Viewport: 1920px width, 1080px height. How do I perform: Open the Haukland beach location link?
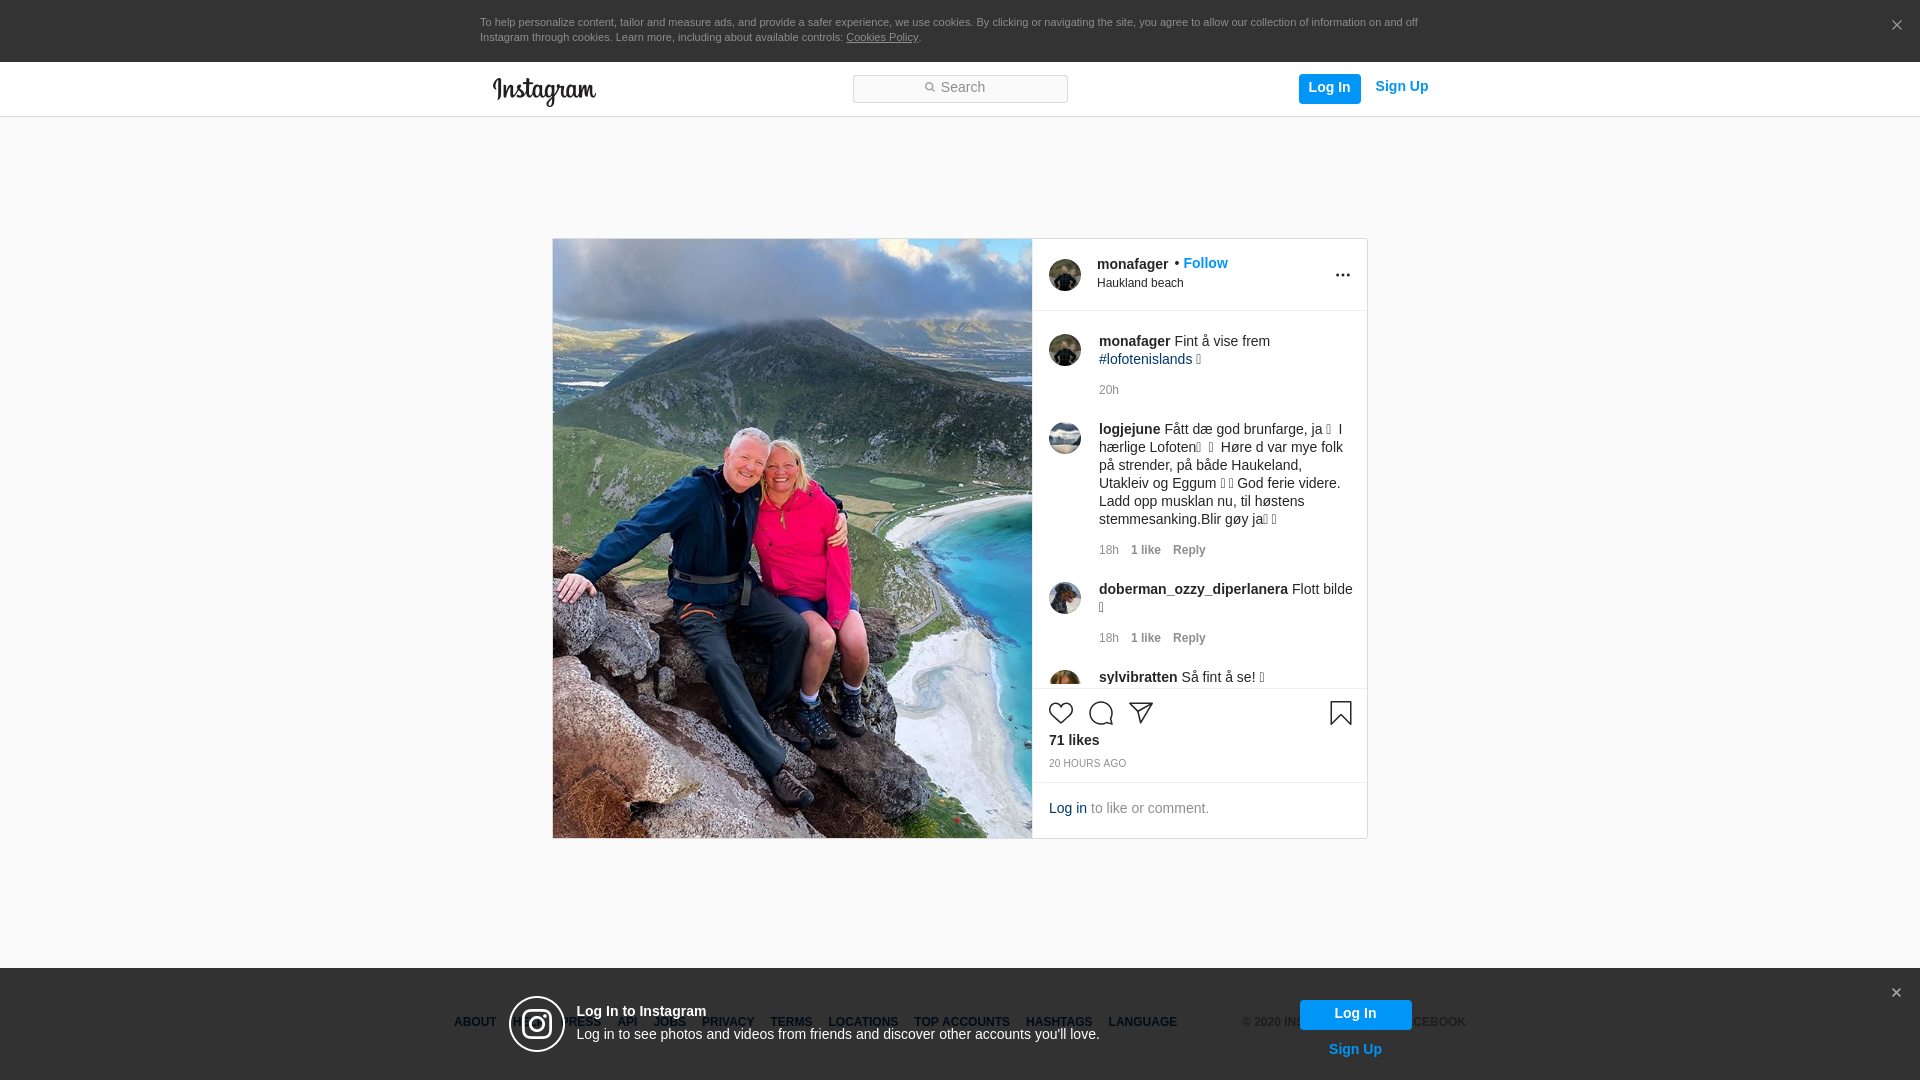[1140, 283]
